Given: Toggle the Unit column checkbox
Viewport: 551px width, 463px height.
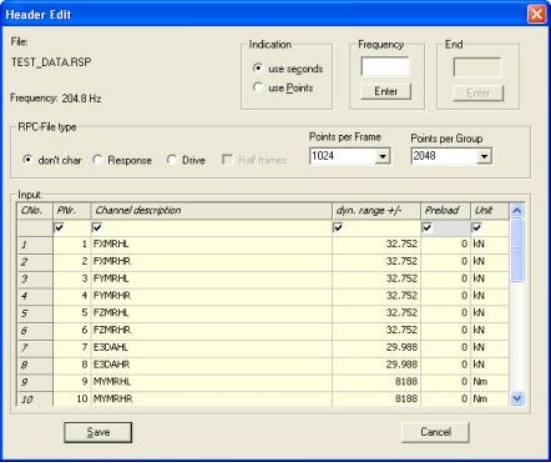Looking at the screenshot, I should [477, 227].
